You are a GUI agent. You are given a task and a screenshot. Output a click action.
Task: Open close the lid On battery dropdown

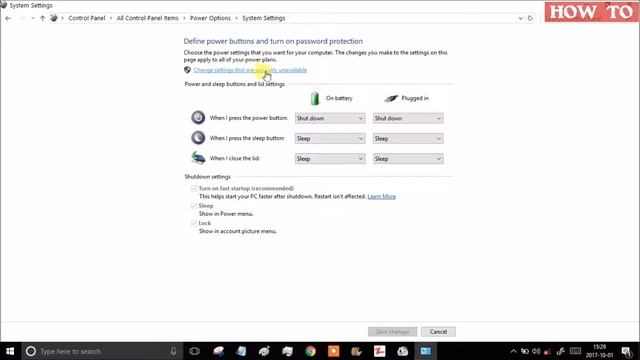[330, 159]
